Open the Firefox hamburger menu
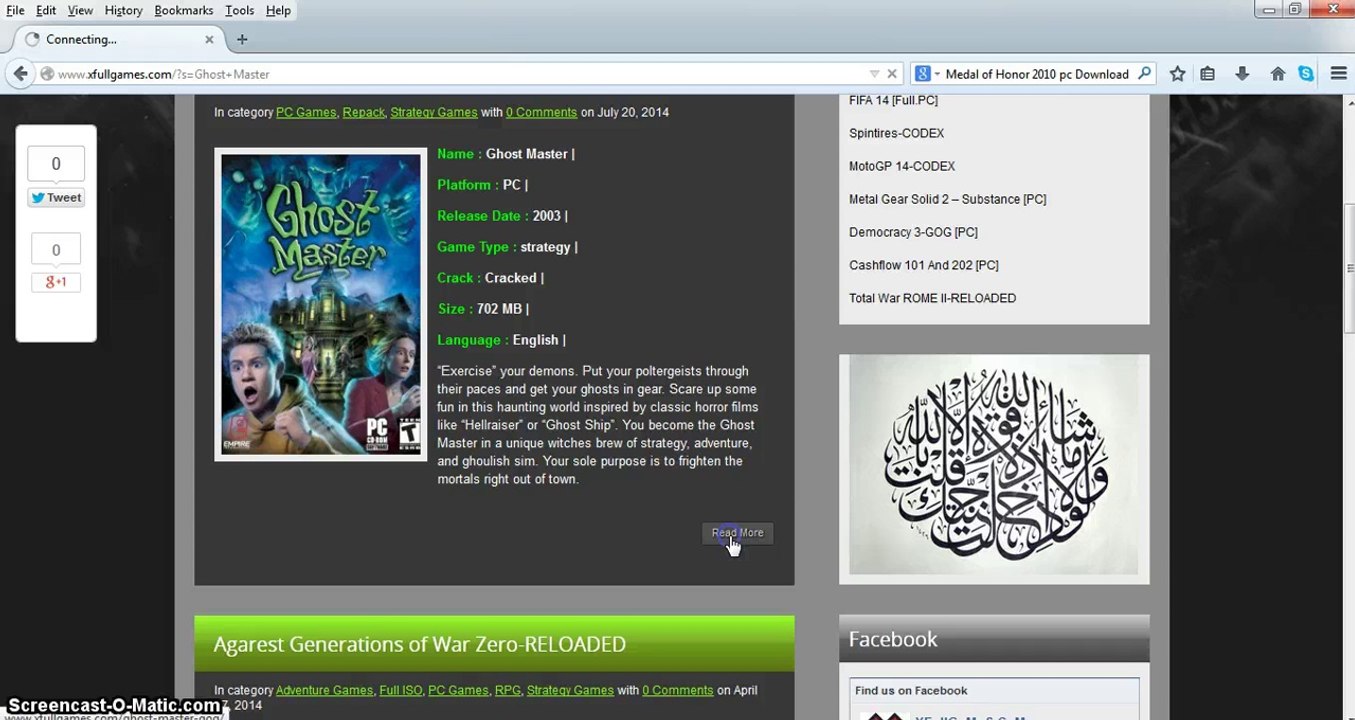 [x=1339, y=74]
